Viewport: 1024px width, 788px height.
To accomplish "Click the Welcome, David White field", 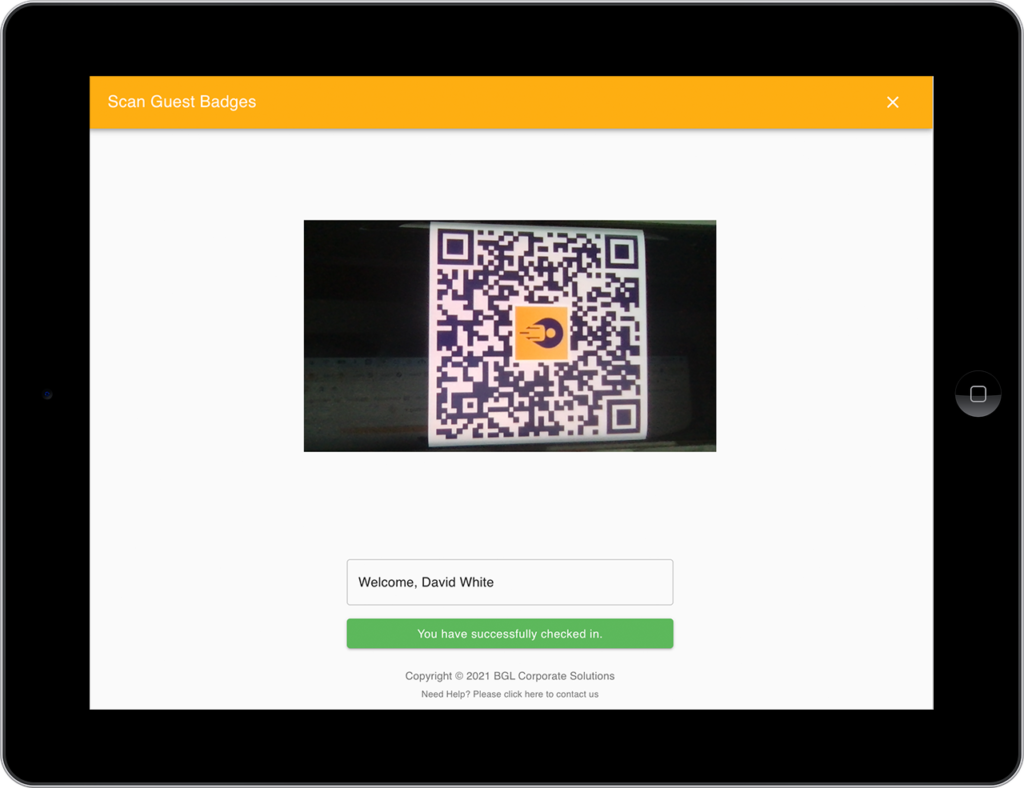I will [509, 582].
